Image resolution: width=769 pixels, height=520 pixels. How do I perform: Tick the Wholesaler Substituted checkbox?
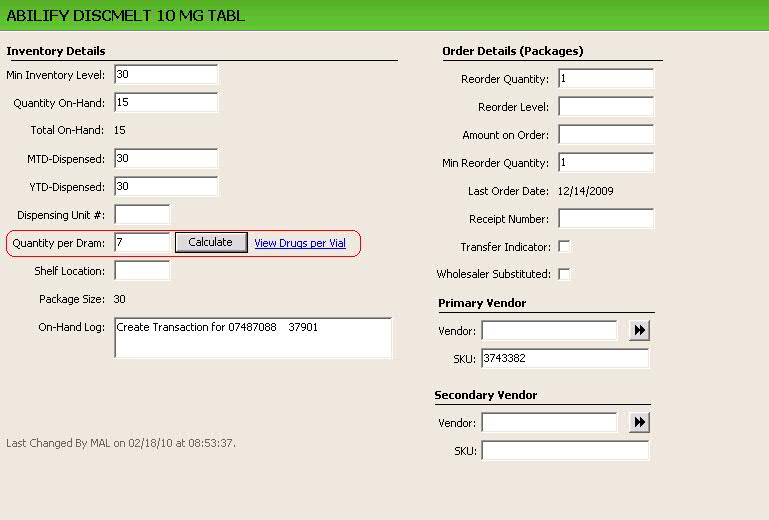(564, 274)
